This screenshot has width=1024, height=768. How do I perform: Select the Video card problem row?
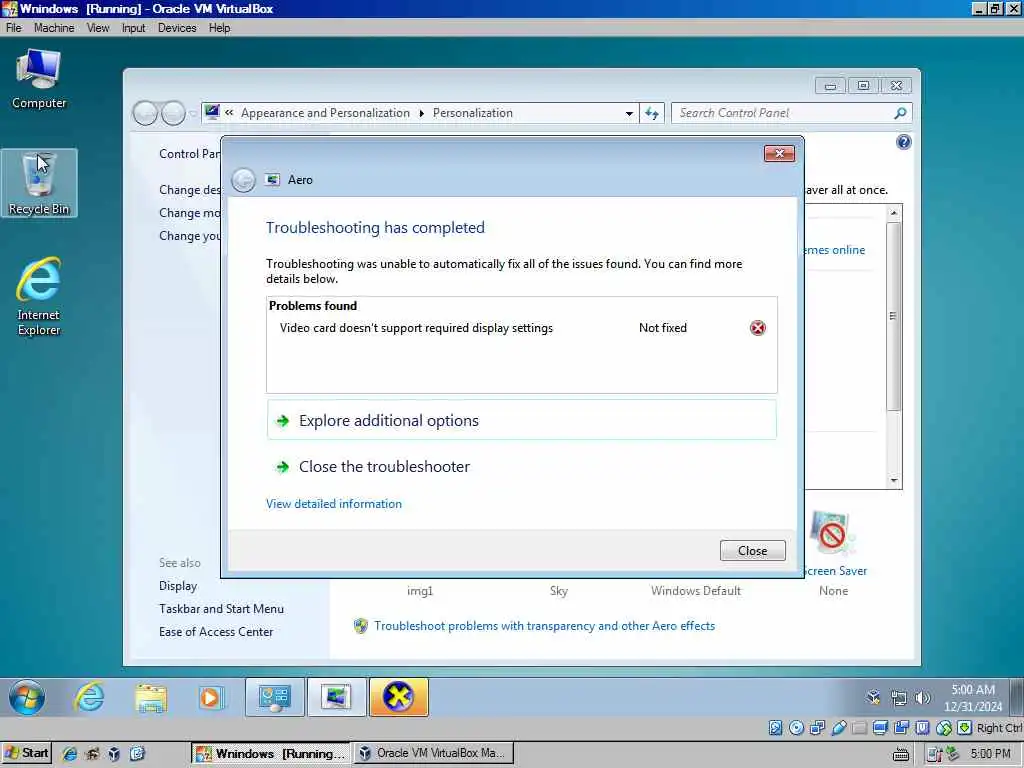point(522,328)
